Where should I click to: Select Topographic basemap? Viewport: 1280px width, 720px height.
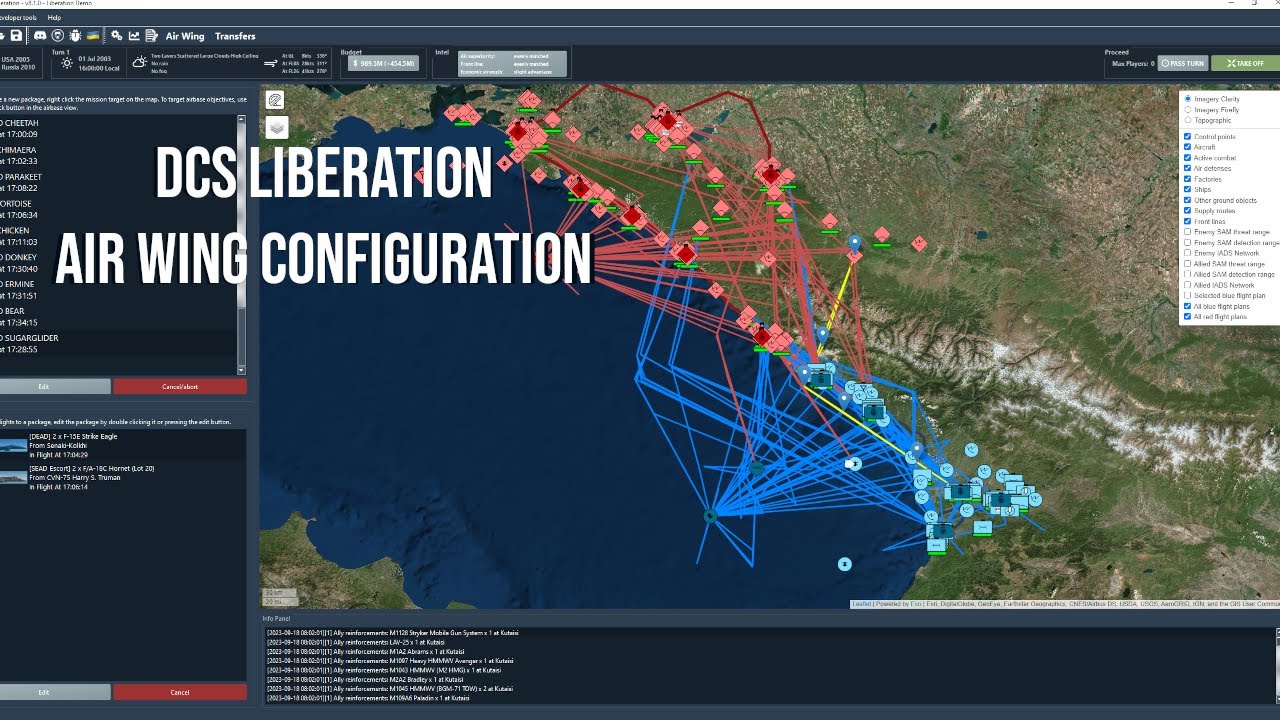(1187, 120)
